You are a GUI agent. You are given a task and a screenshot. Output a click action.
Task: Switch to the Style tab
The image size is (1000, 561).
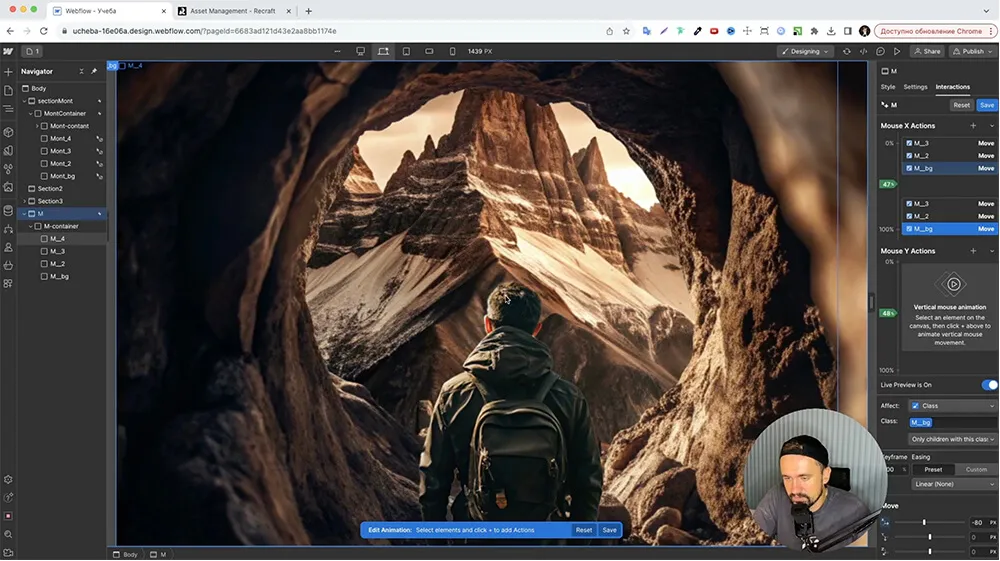point(888,87)
